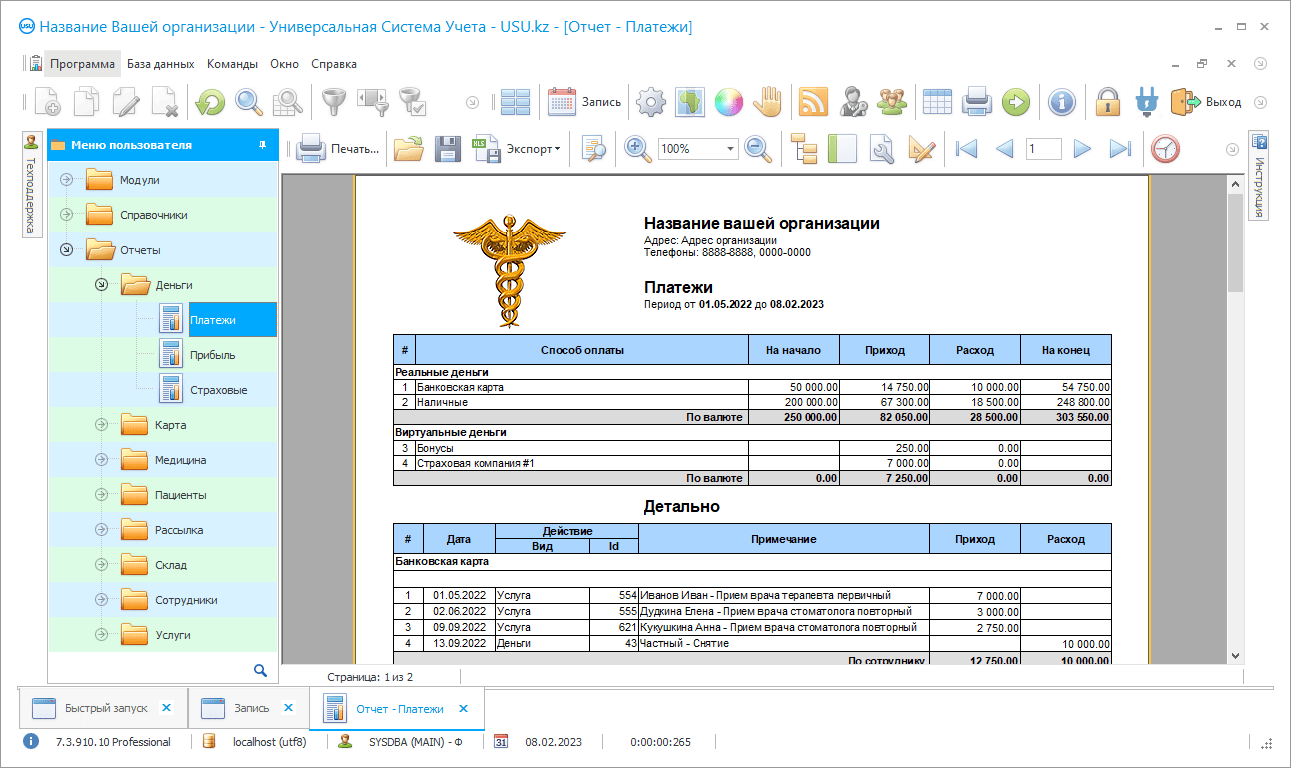Collapse the Деньги folder
Image resolution: width=1291 pixels, height=768 pixels.
click(x=101, y=285)
